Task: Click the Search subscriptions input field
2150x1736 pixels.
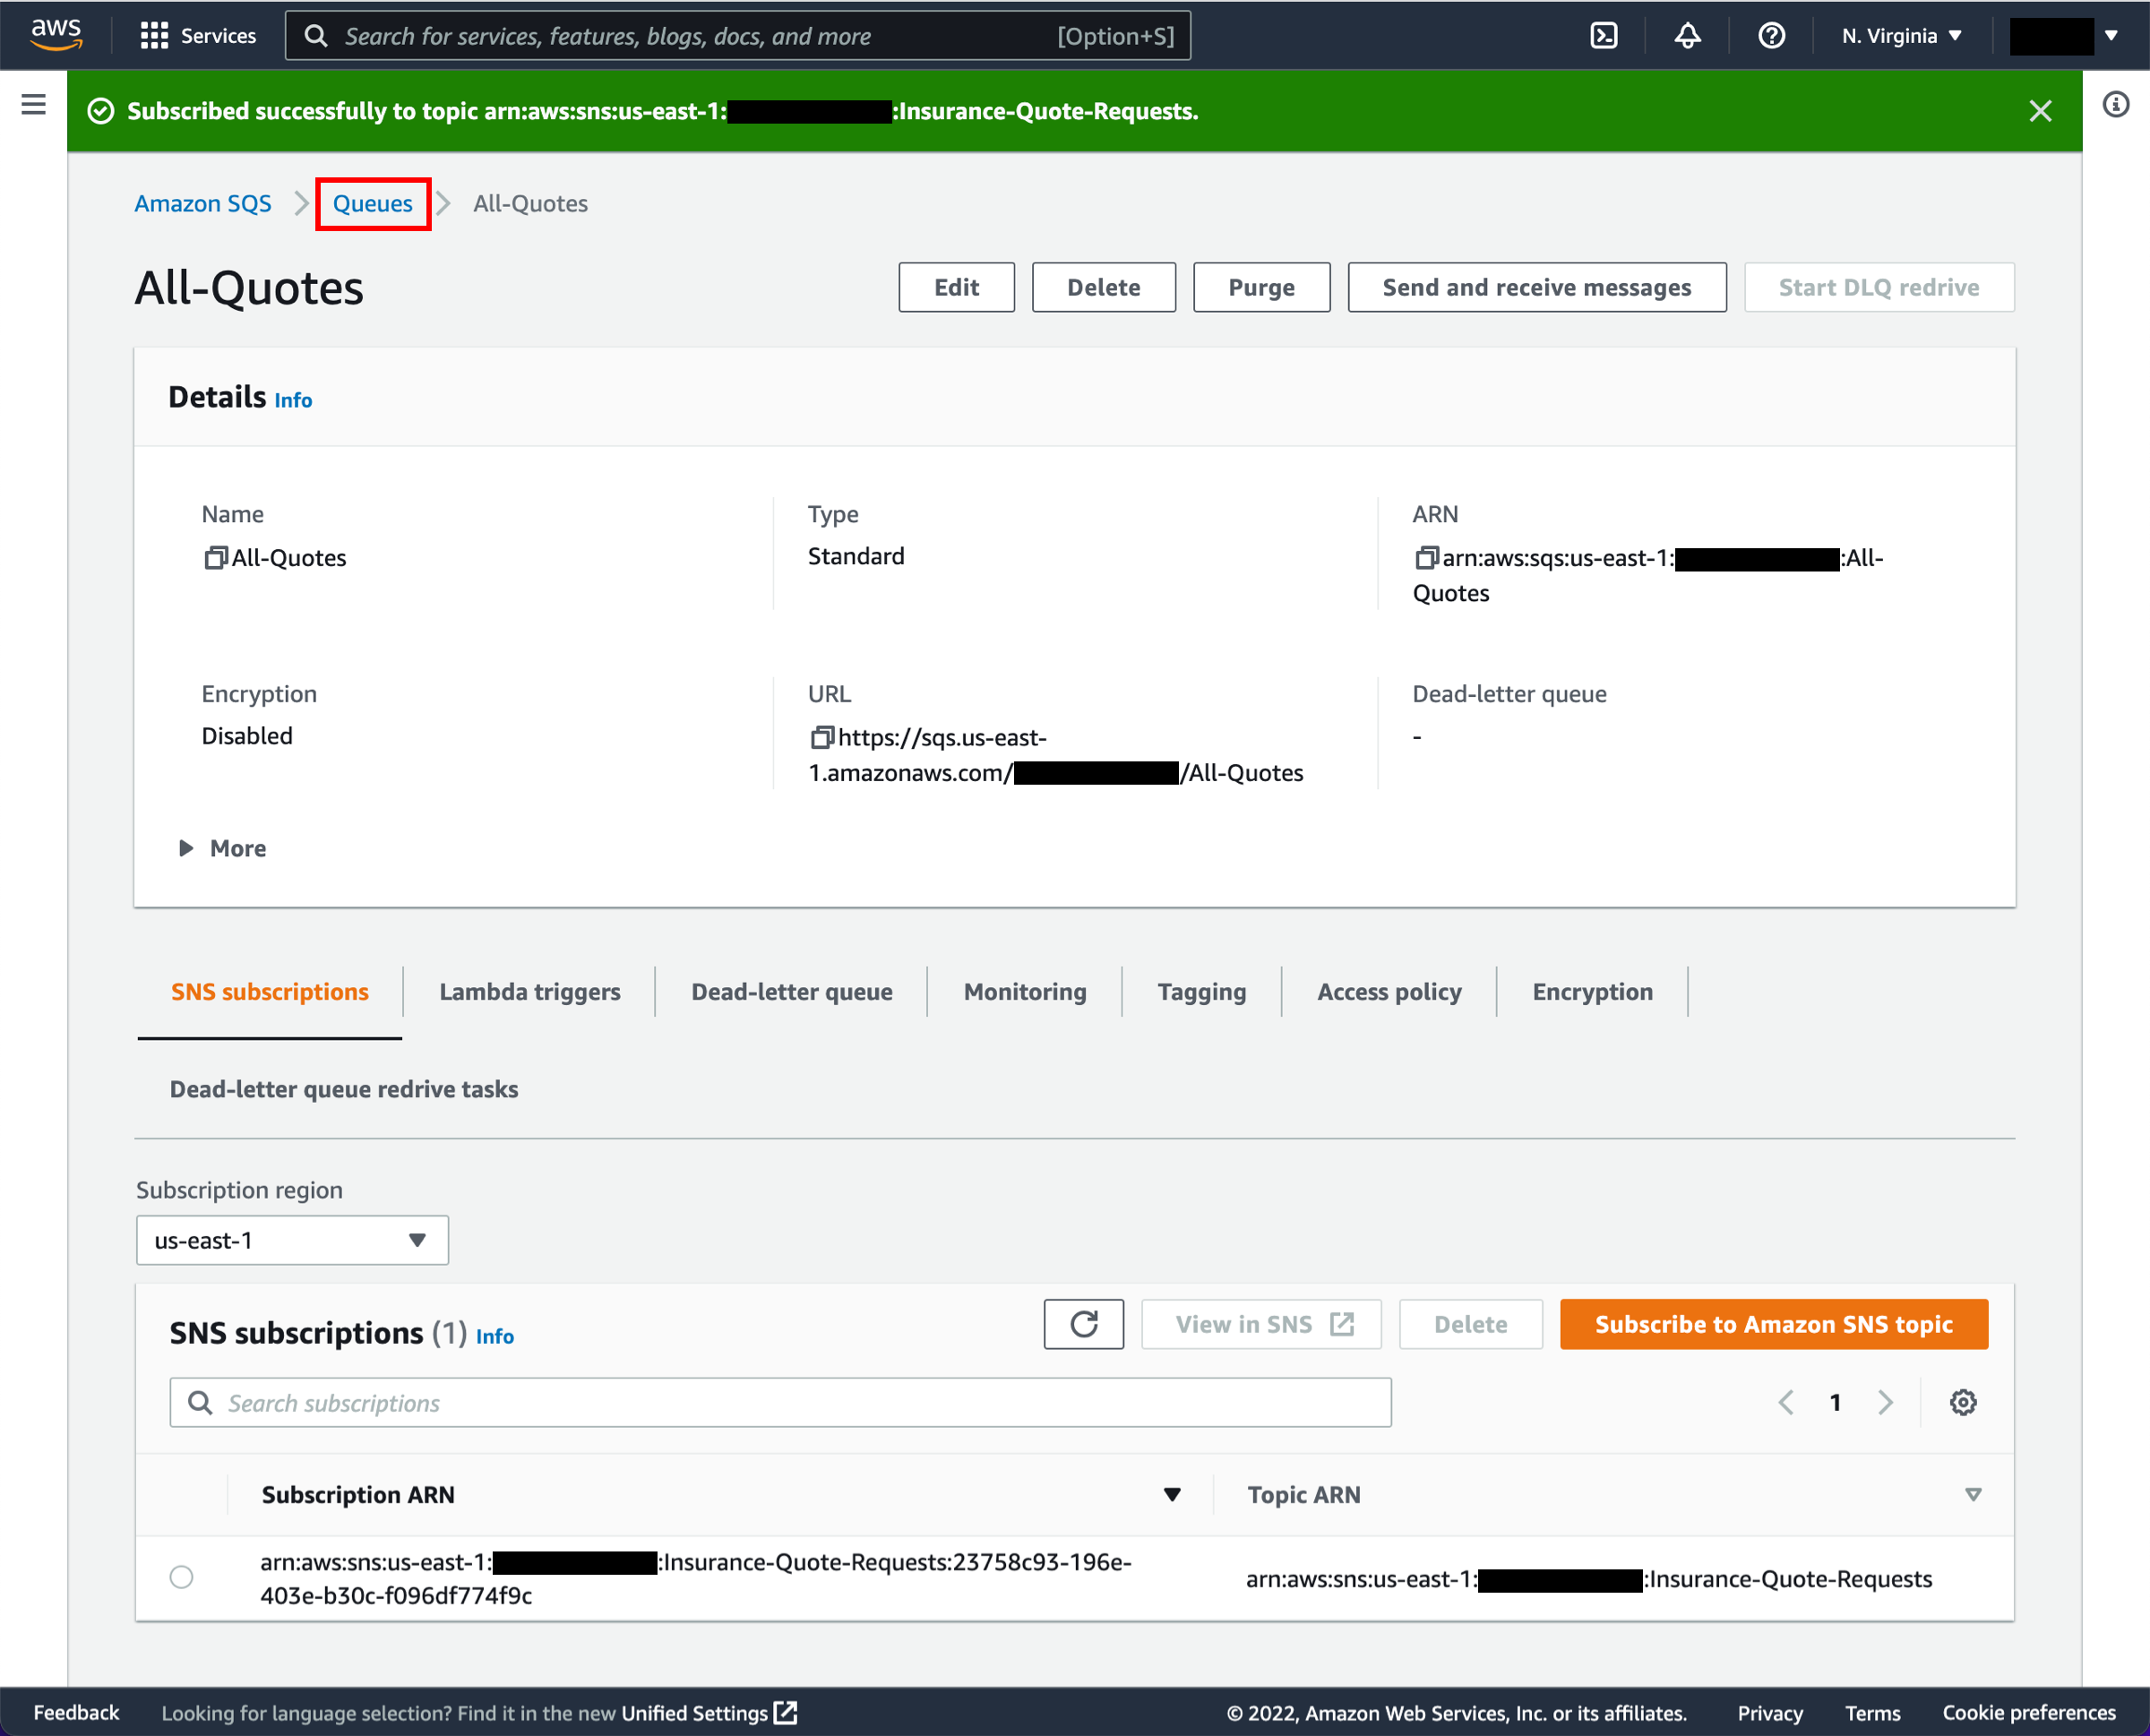Action: (781, 1403)
